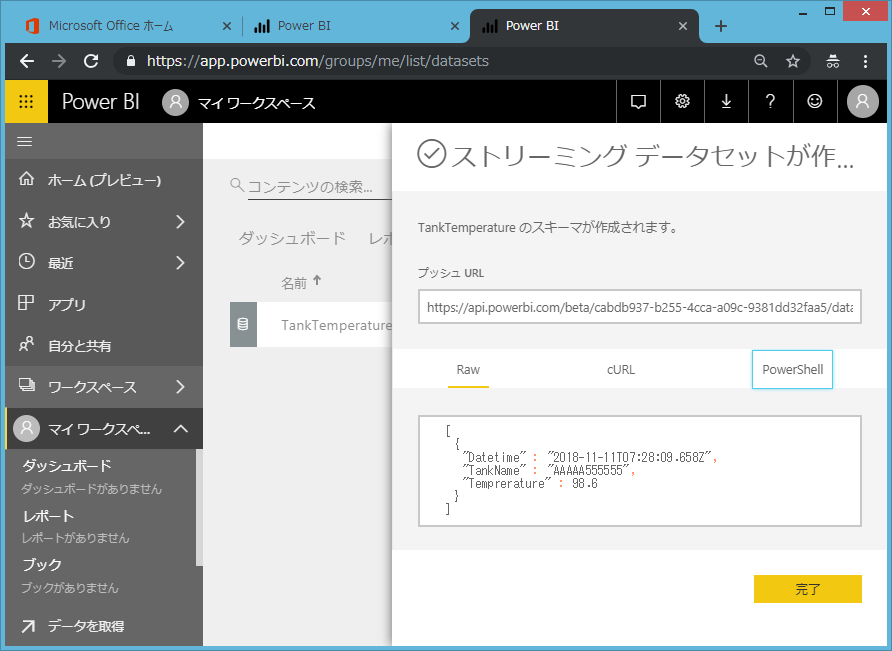The width and height of the screenshot is (892, 651).
Task: Open the app launcher waffle icon
Action: (26, 101)
